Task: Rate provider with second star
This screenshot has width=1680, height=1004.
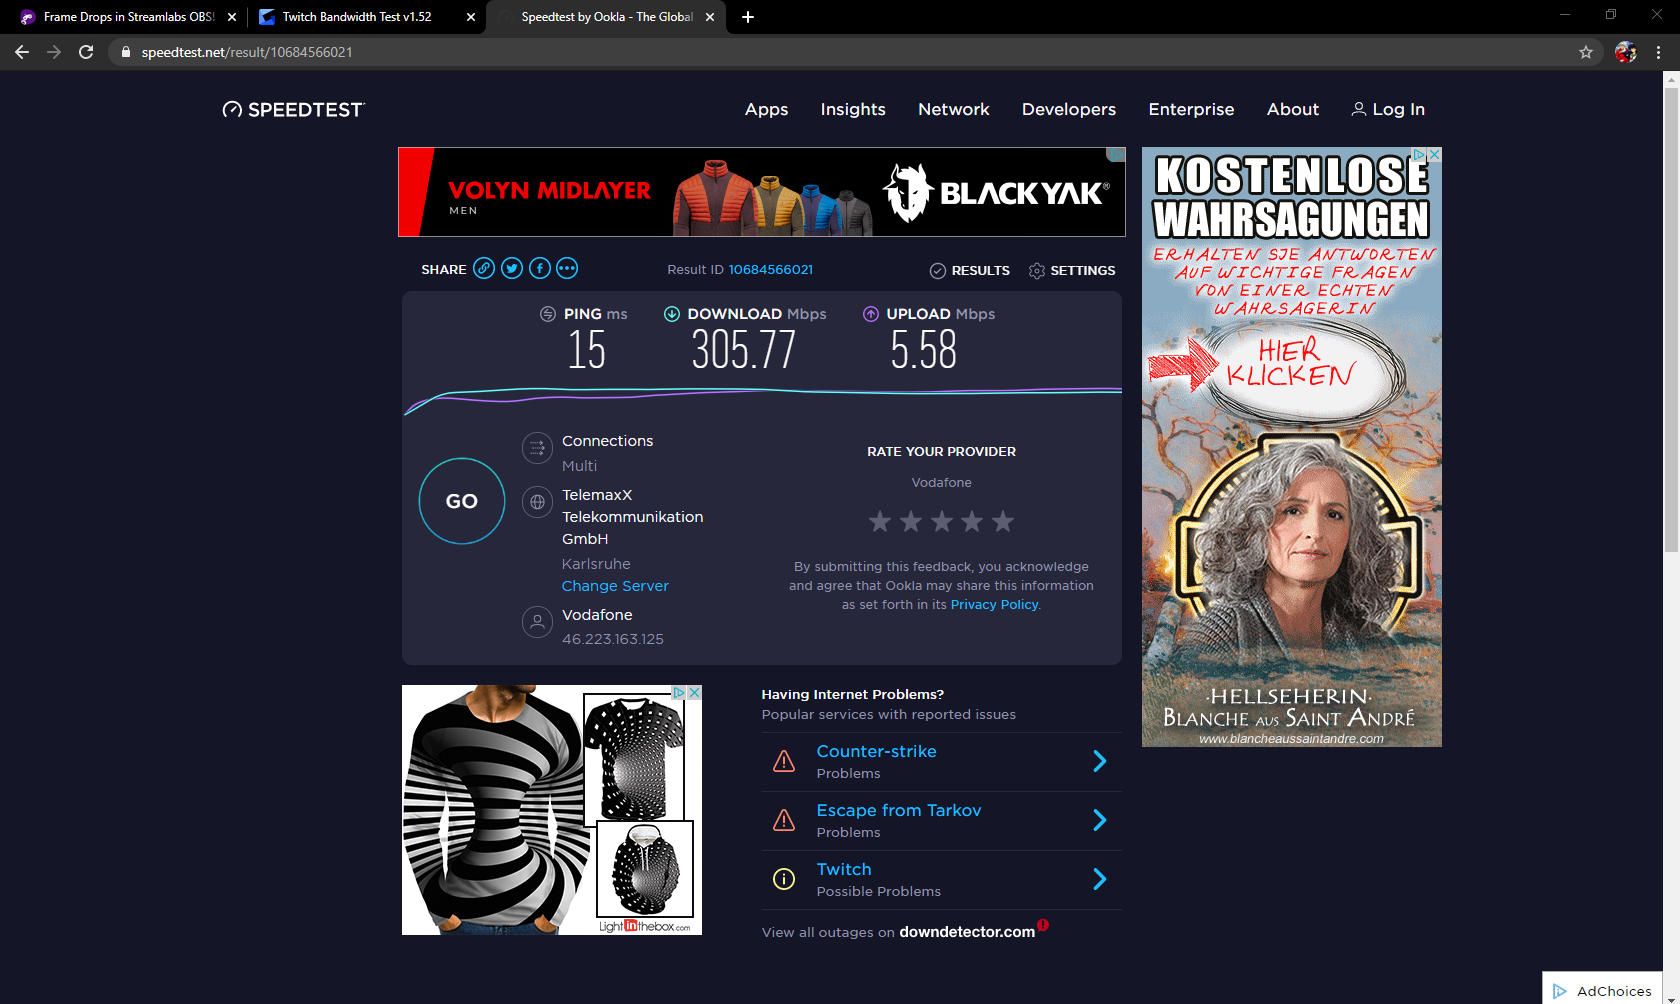Action: point(911,521)
